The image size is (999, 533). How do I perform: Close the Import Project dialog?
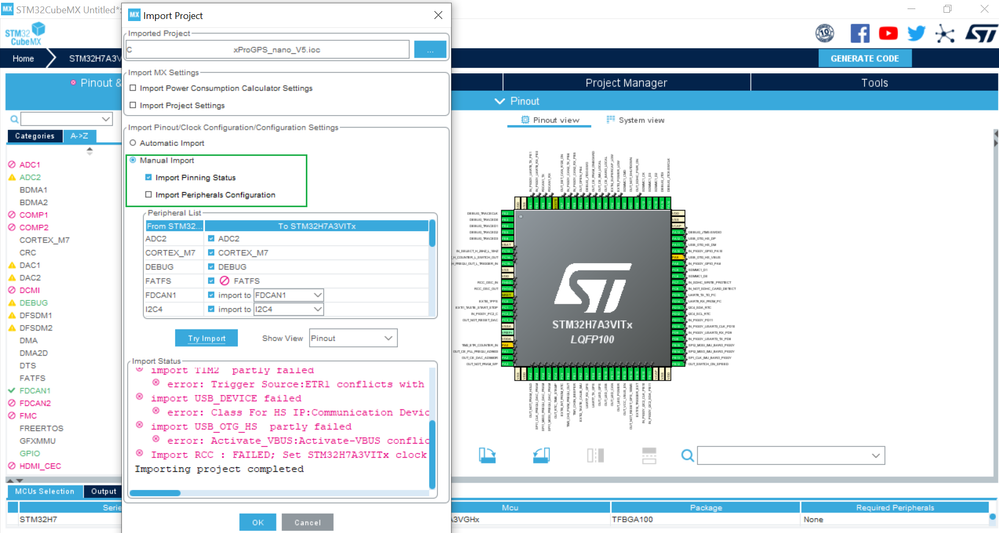pos(438,15)
